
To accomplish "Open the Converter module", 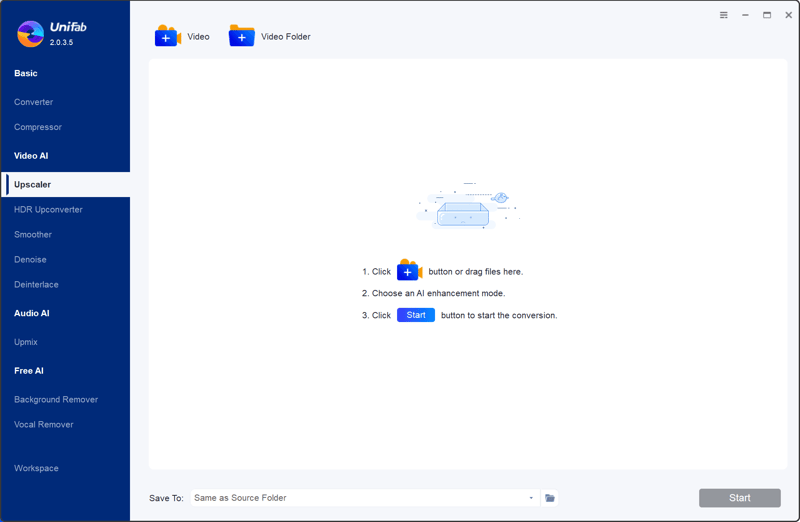I will pos(34,102).
